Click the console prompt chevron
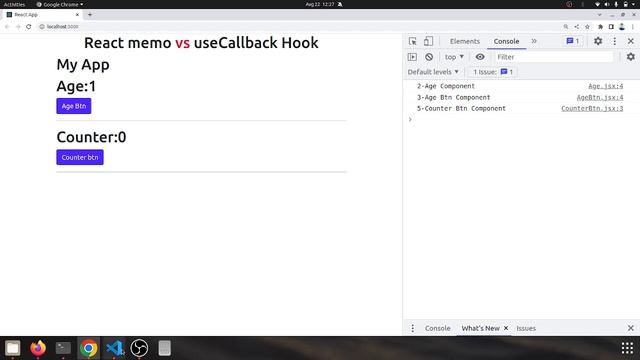640x360 pixels. tap(410, 119)
